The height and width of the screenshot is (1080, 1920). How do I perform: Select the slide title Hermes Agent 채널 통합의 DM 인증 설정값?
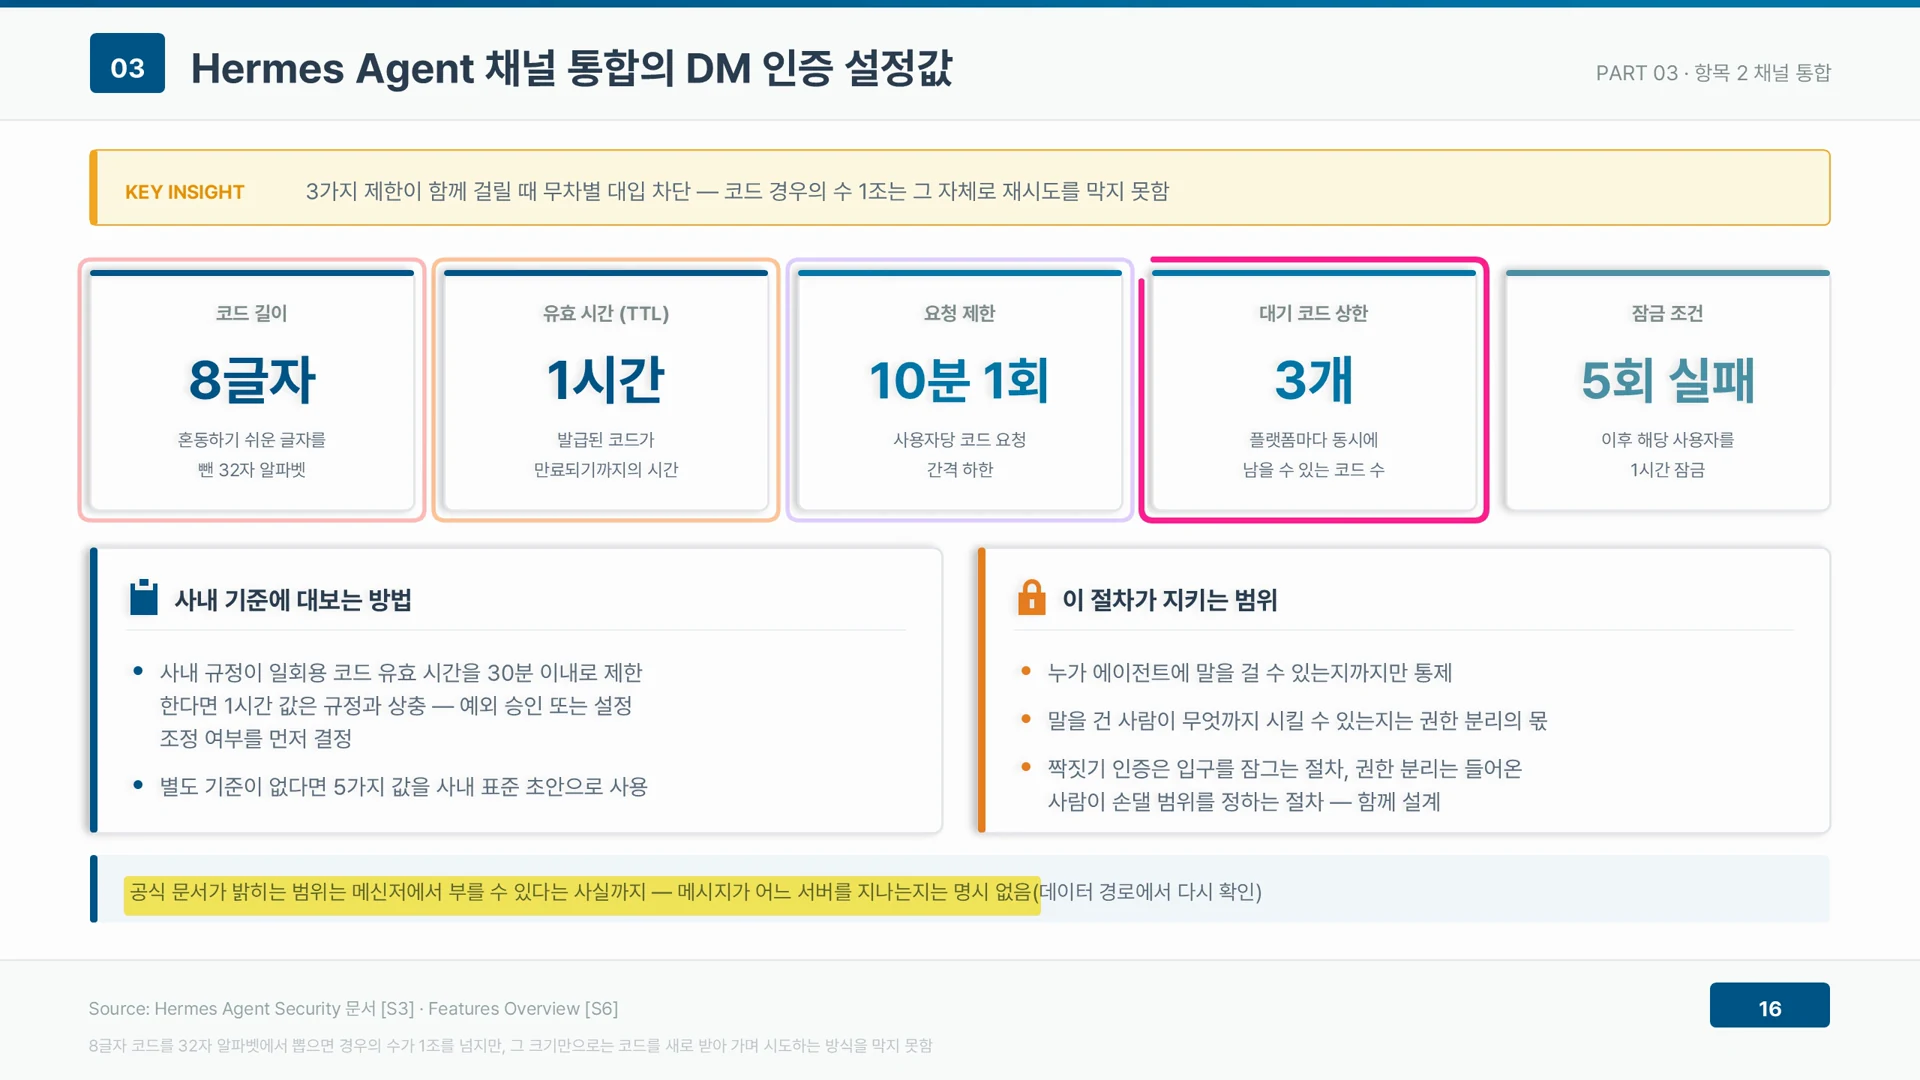coord(571,68)
